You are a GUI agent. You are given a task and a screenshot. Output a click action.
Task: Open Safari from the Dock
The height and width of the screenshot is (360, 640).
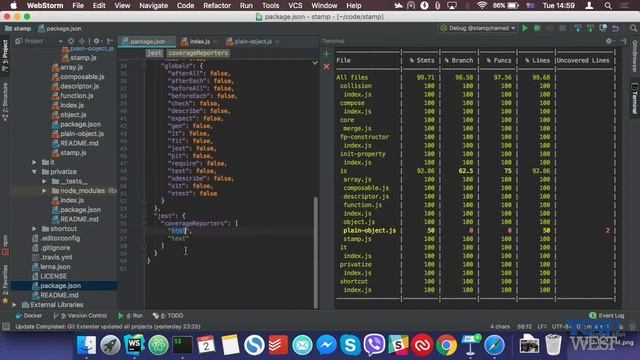pyautogui.click(x=494, y=345)
